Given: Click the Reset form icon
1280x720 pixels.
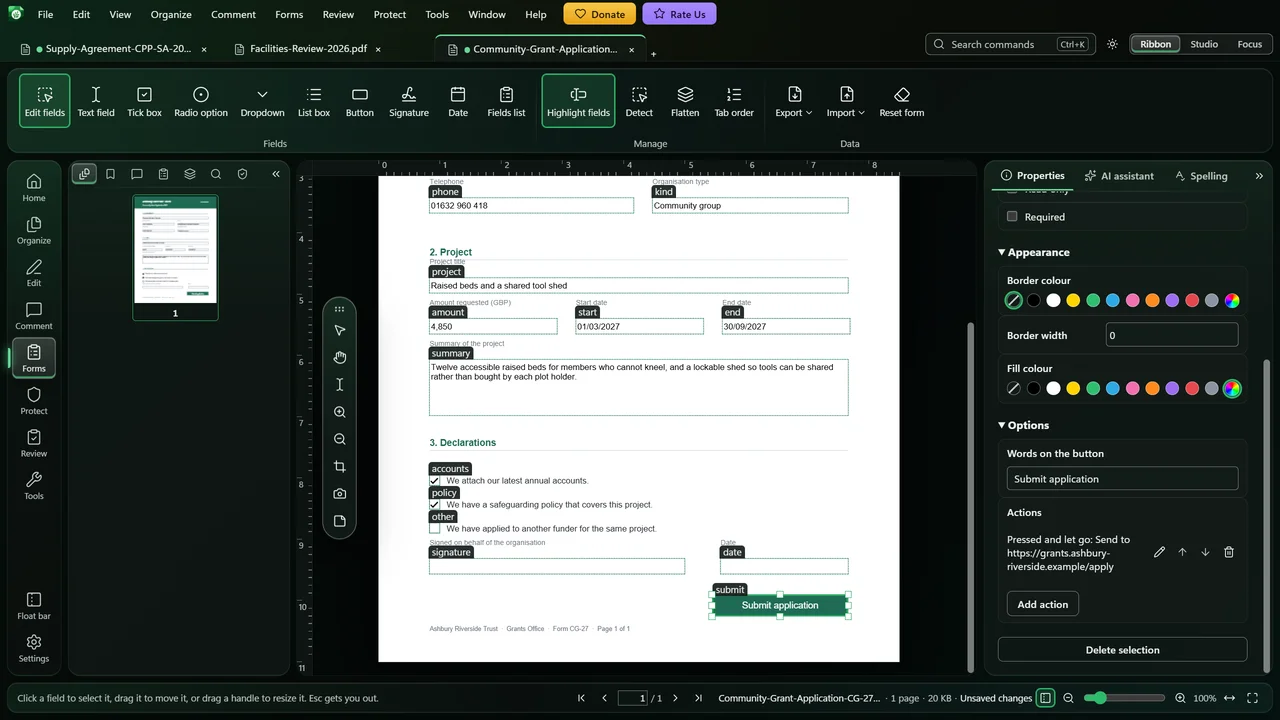Looking at the screenshot, I should (x=902, y=94).
